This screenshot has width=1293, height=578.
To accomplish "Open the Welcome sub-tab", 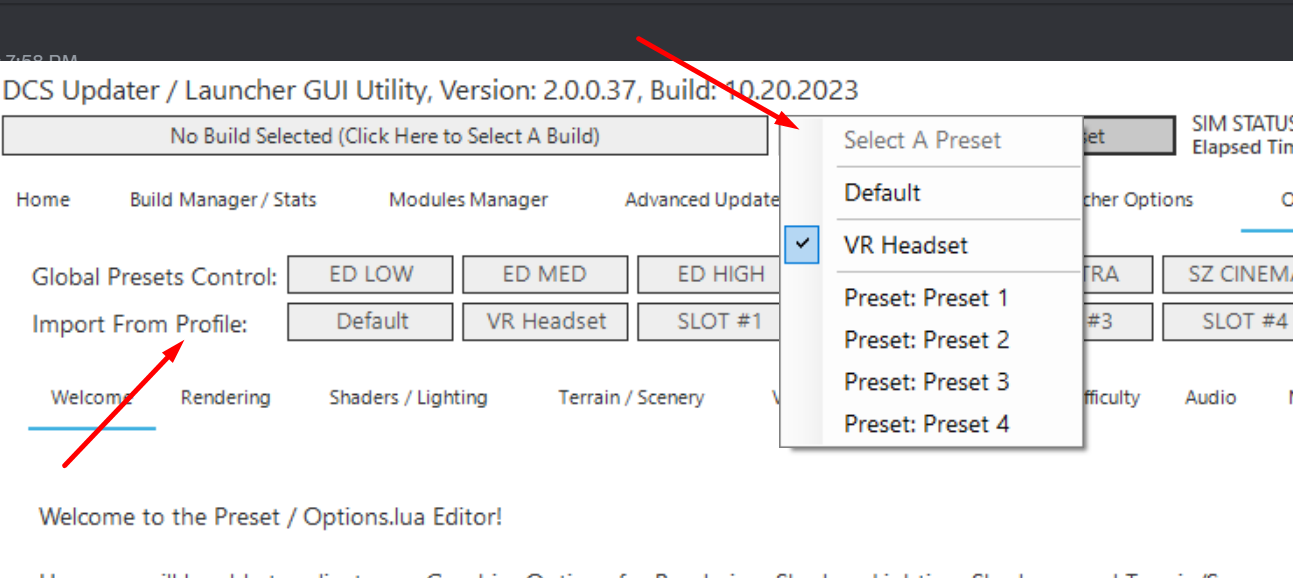I will pyautogui.click(x=91, y=398).
